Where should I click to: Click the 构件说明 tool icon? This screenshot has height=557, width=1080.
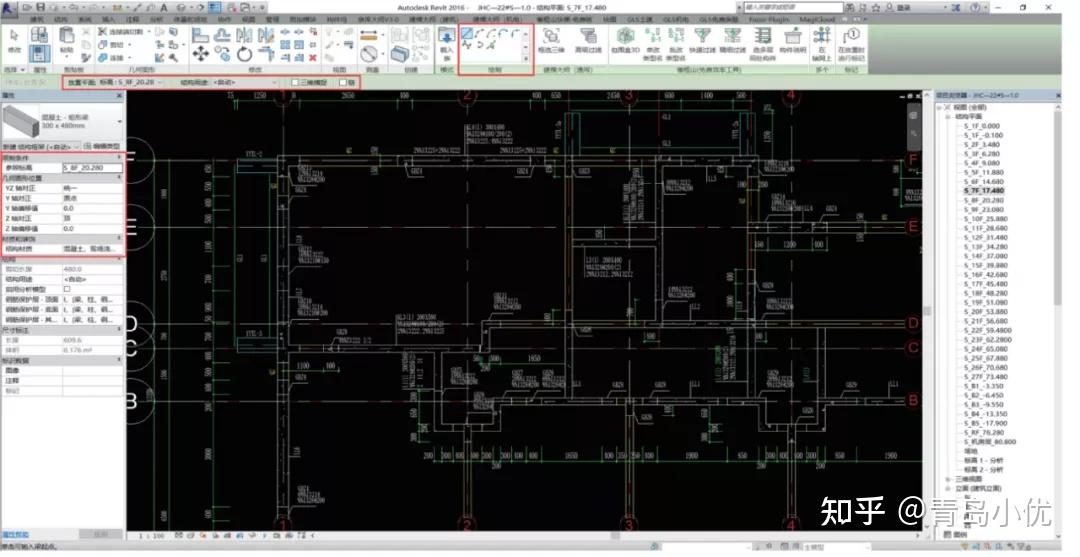(793, 40)
